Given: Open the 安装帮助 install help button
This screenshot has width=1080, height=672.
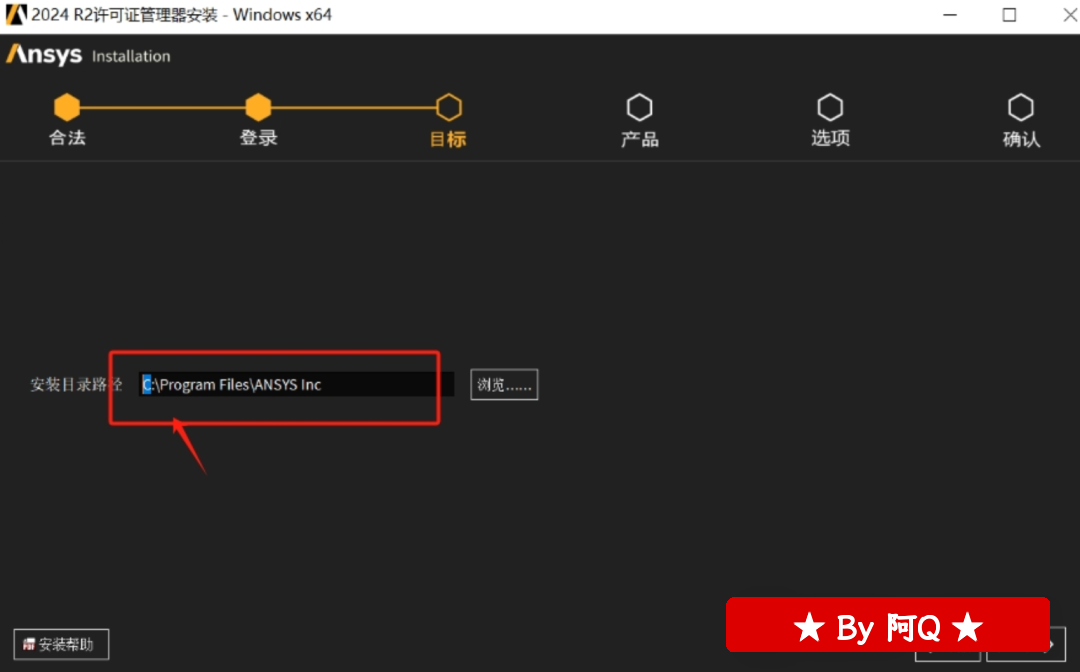Looking at the screenshot, I should (61, 644).
